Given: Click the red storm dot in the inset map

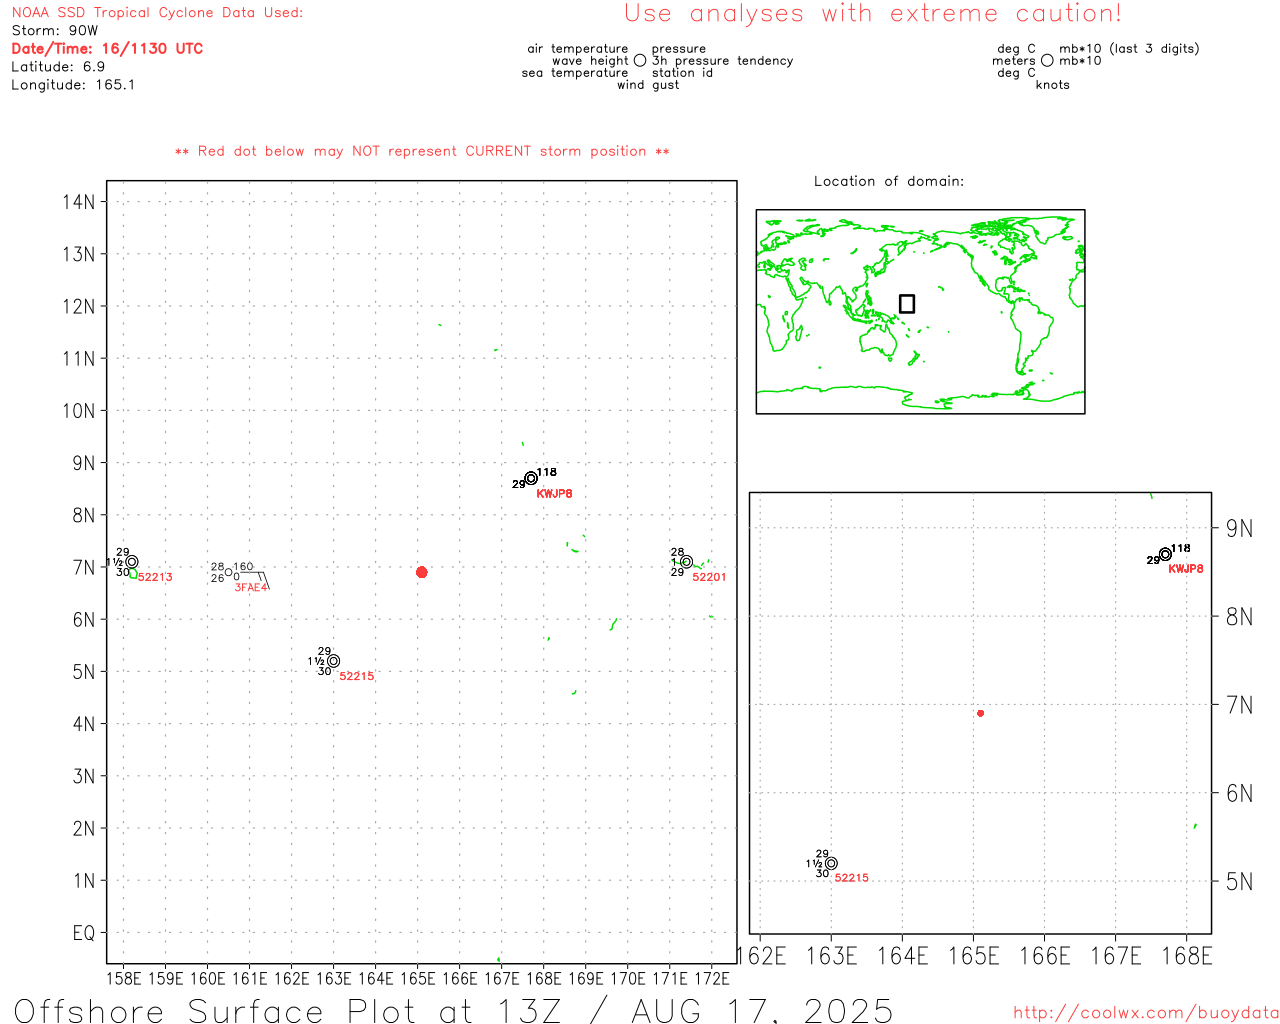Looking at the screenshot, I should 981,713.
